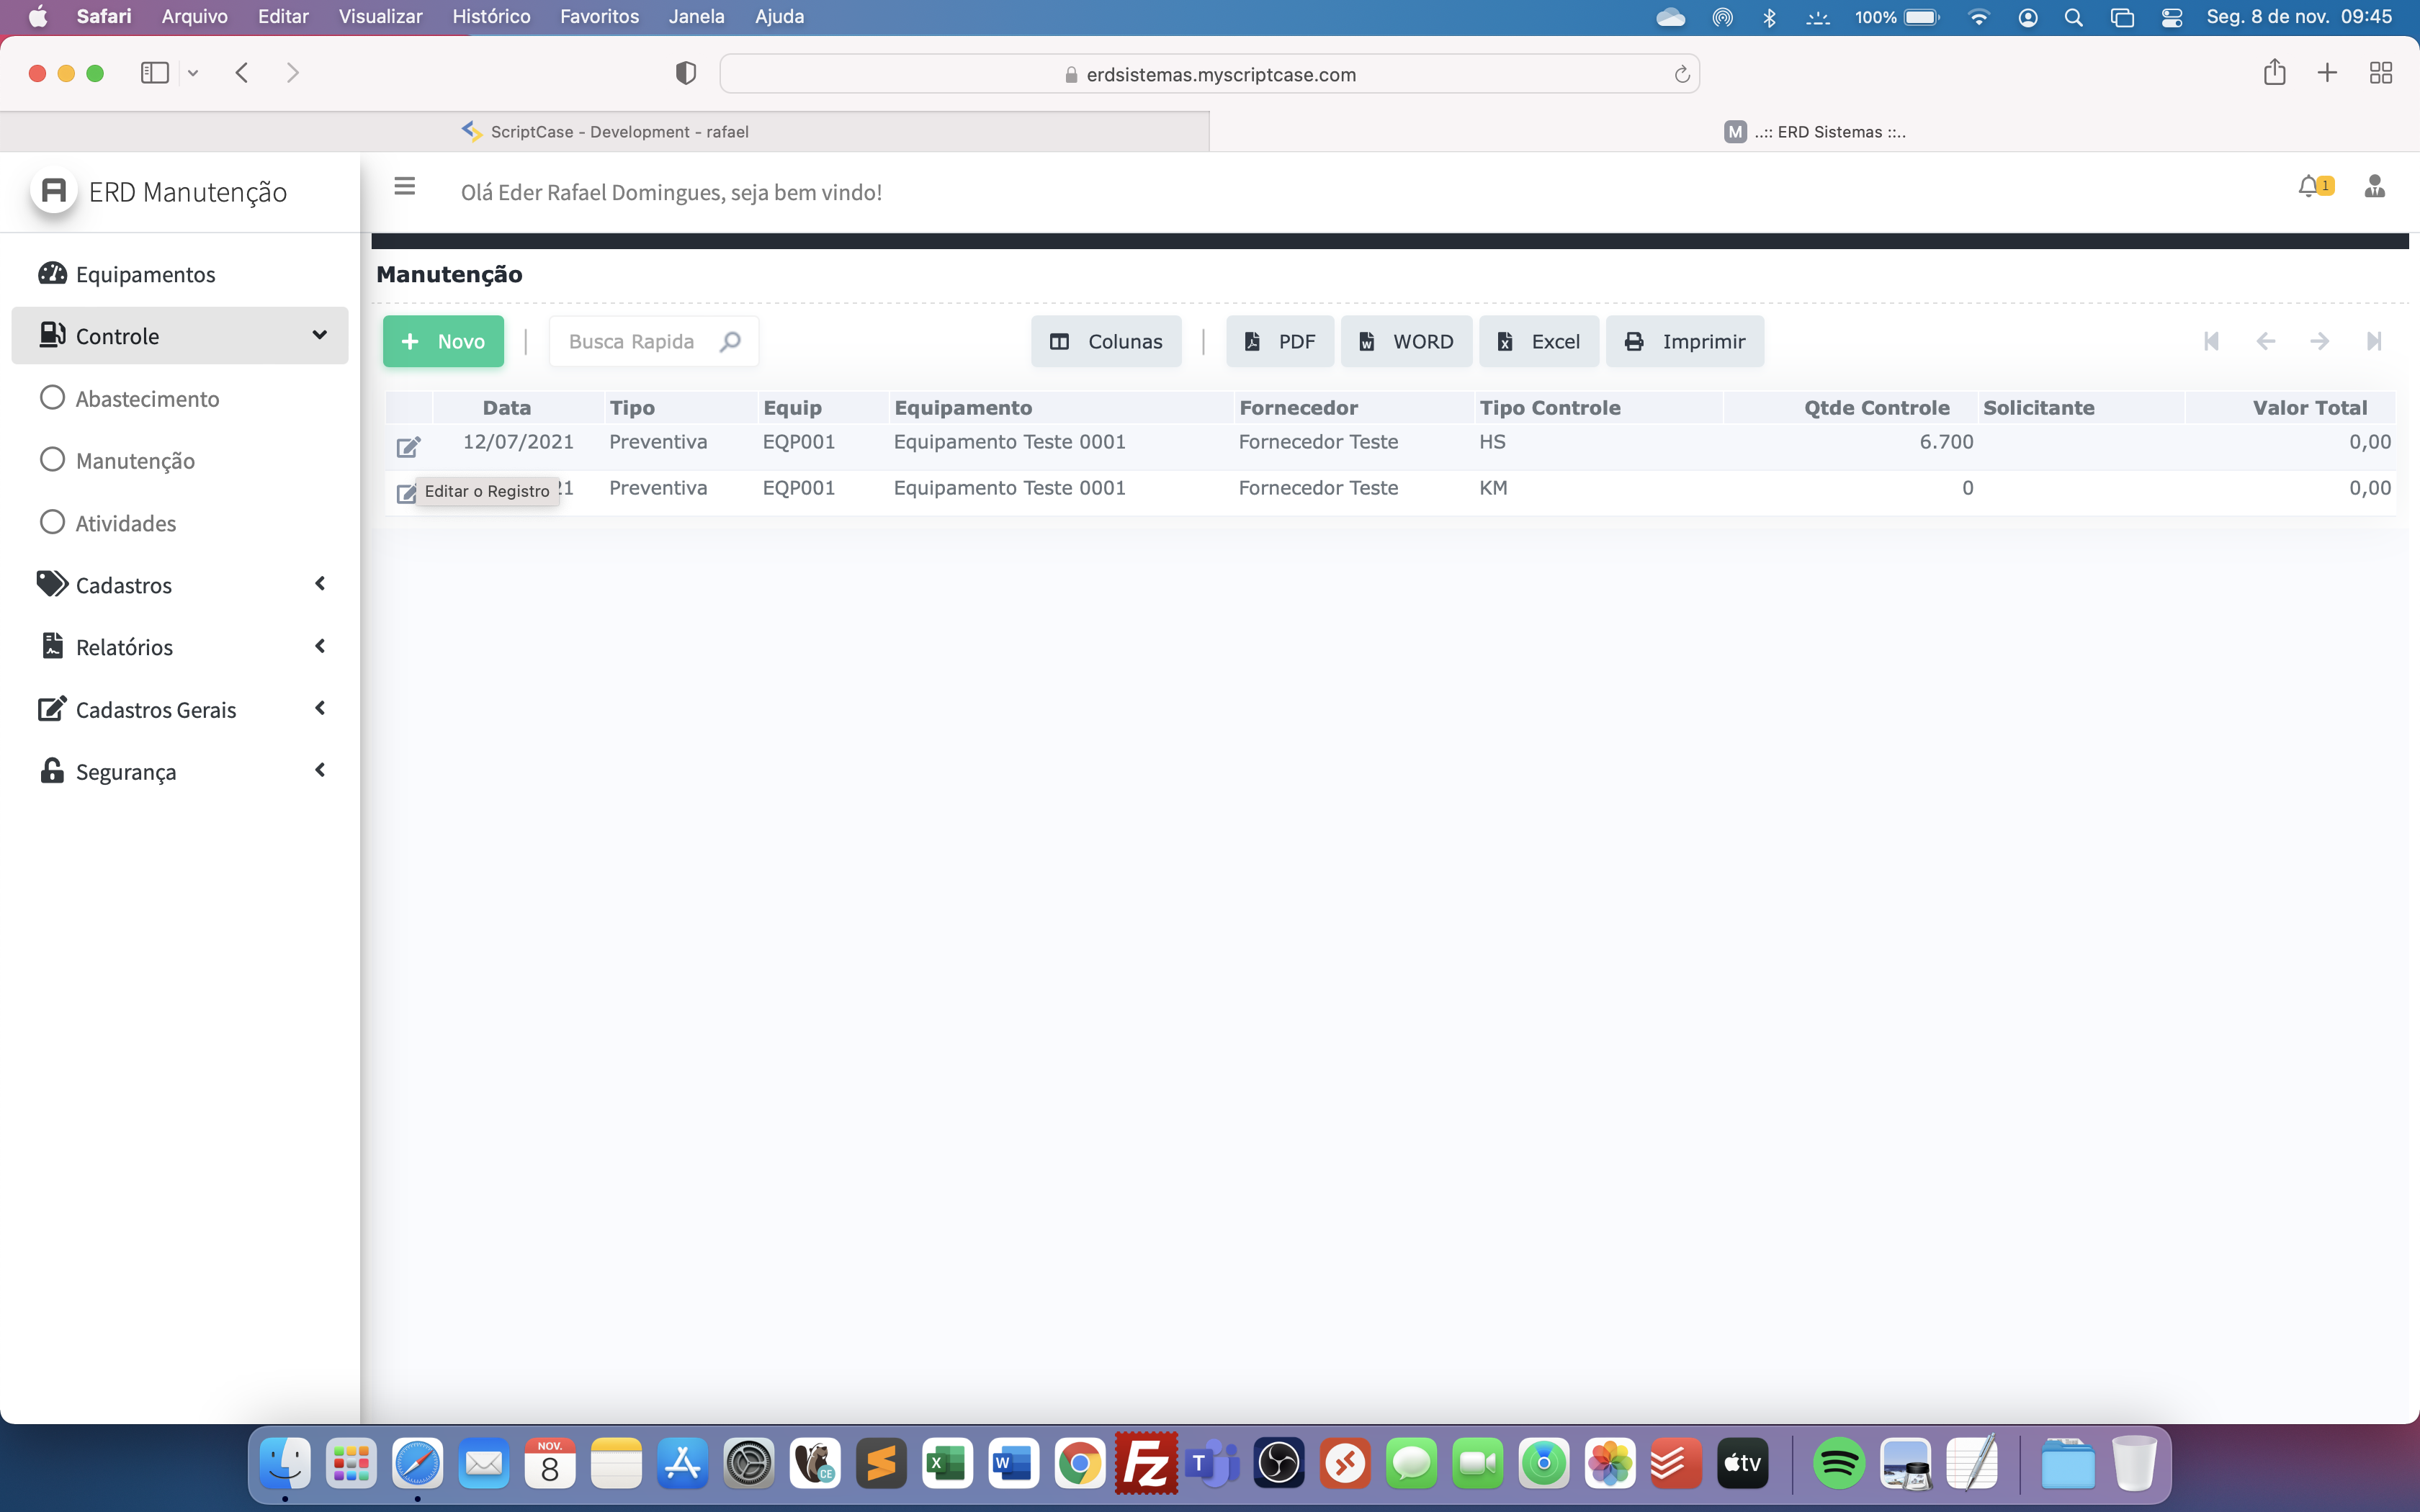
Task: Expand the Segurança menu section
Action: pyautogui.click(x=180, y=771)
